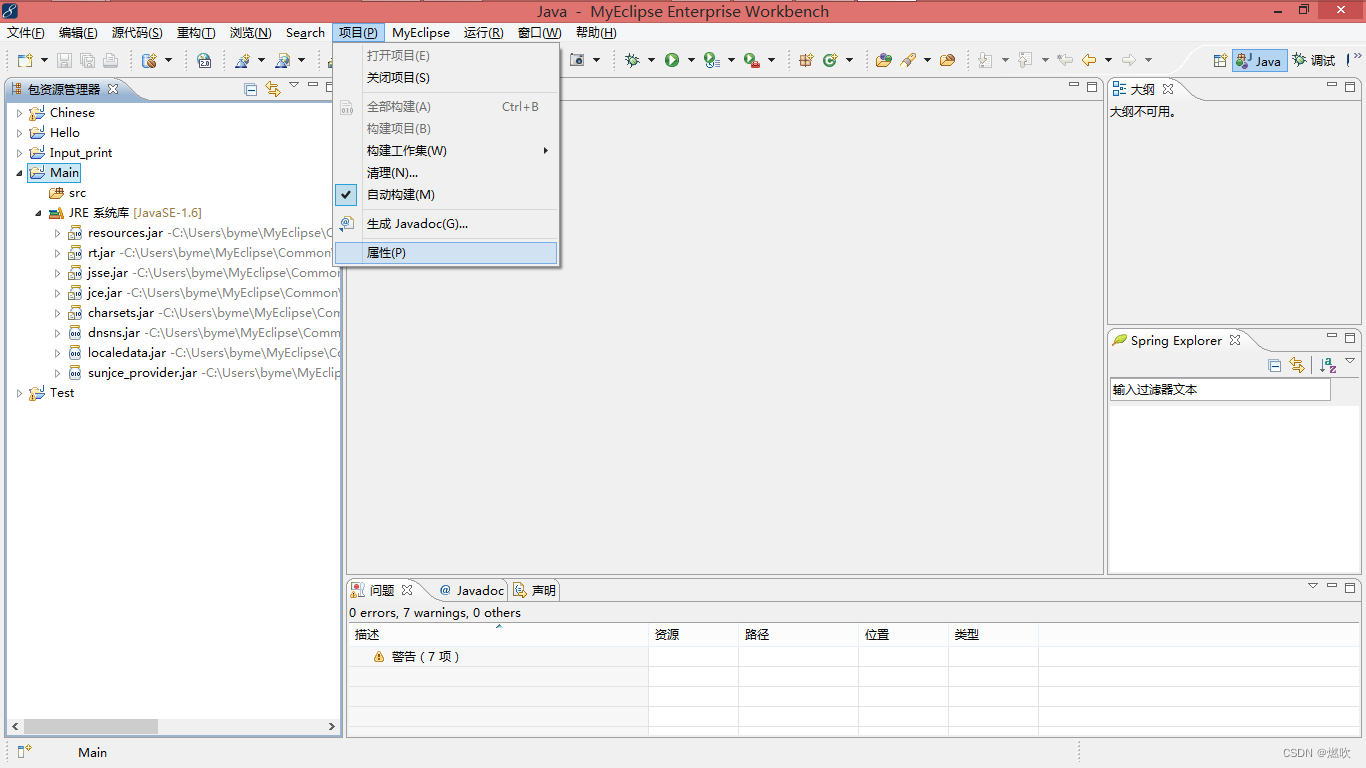Click the Open Type folder toolbar icon
The height and width of the screenshot is (768, 1366).
[x=884, y=60]
